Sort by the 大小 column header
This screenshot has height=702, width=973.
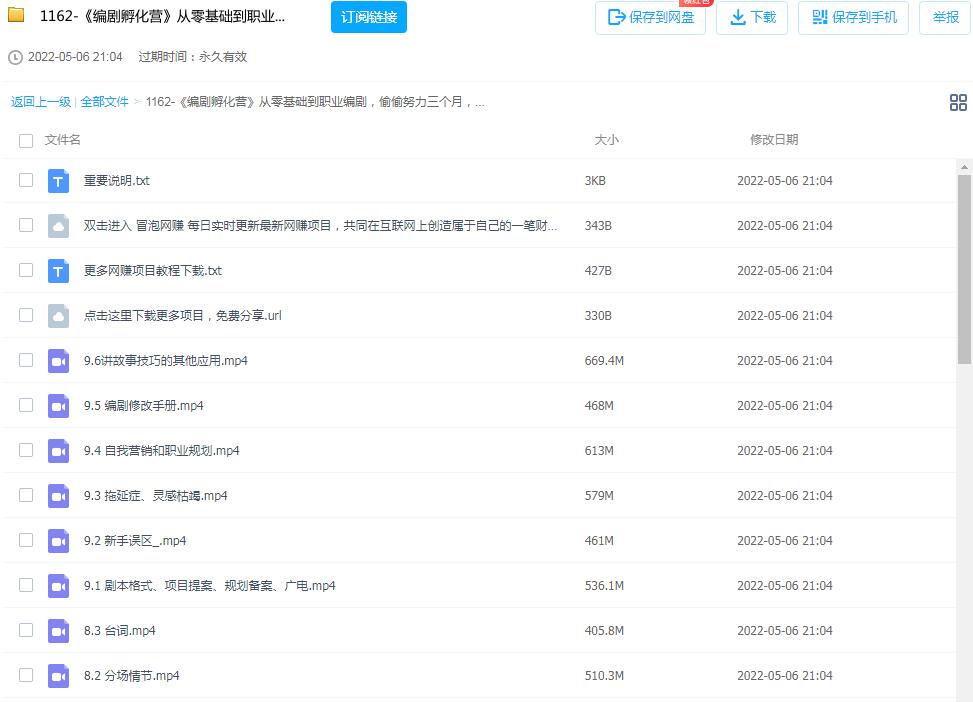(606, 140)
